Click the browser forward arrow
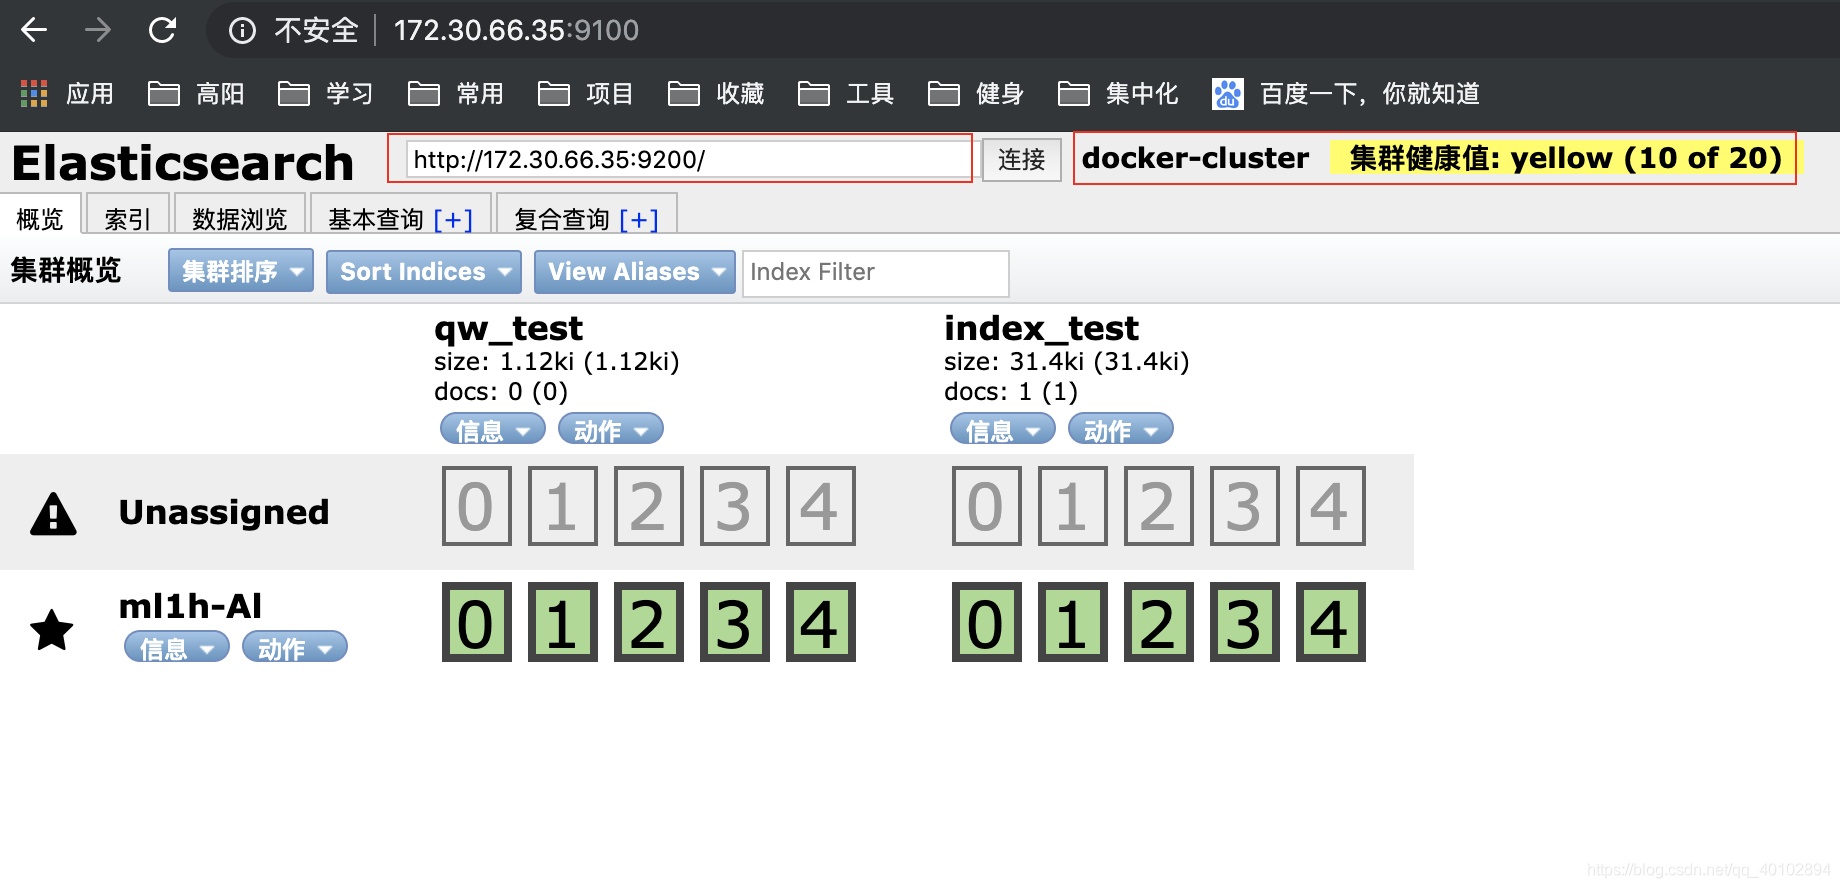This screenshot has width=1840, height=888. point(98,30)
